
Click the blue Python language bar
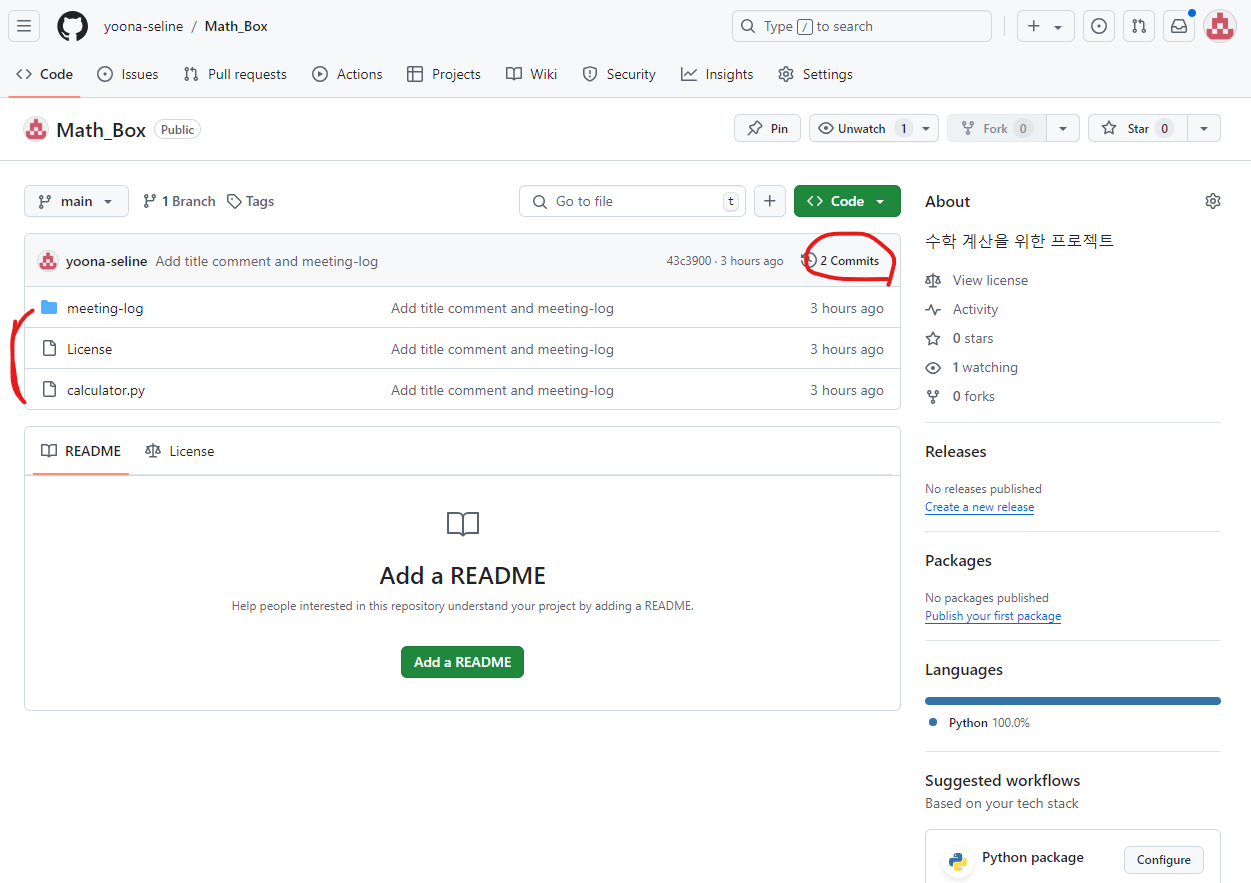[x=1073, y=701]
